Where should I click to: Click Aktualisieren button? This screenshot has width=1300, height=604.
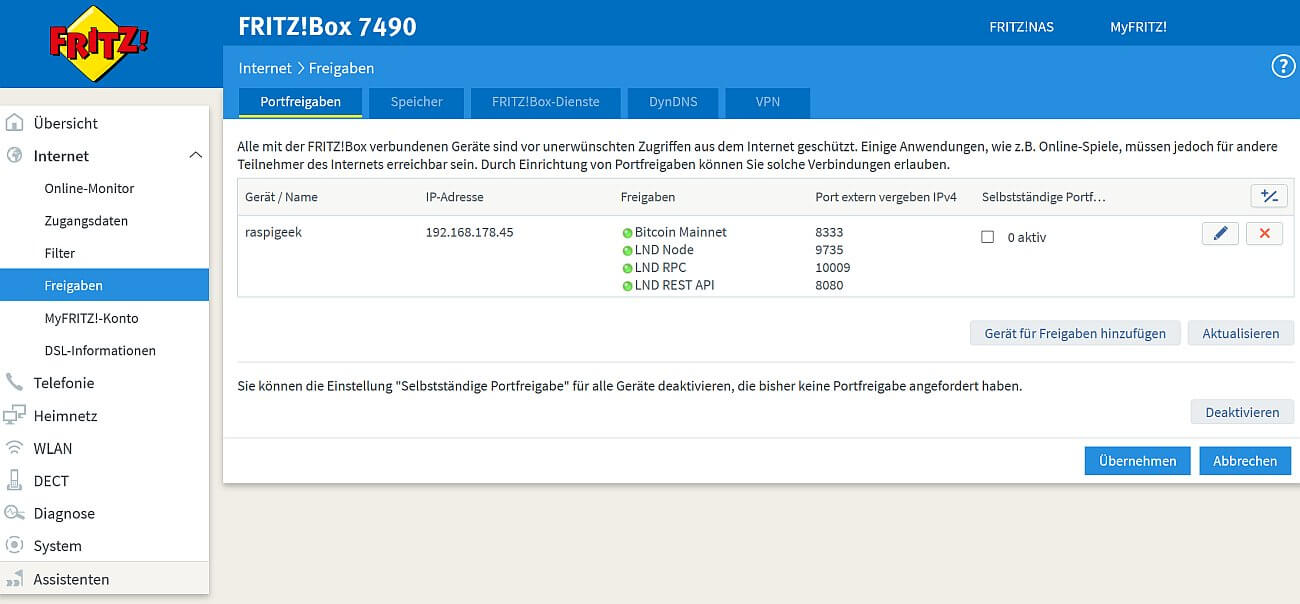pos(1241,333)
